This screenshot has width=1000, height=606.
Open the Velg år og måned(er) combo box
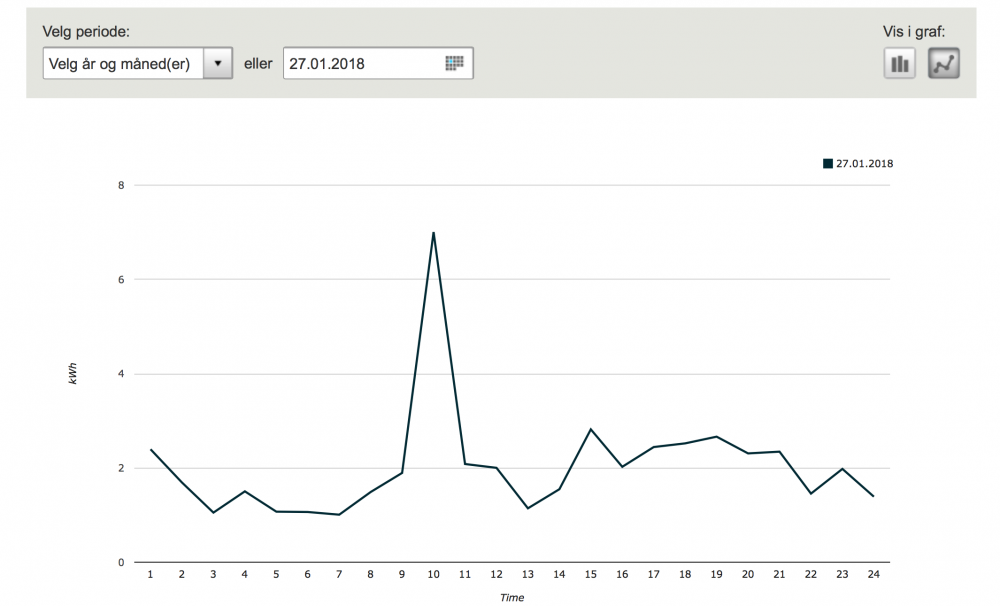(124, 64)
